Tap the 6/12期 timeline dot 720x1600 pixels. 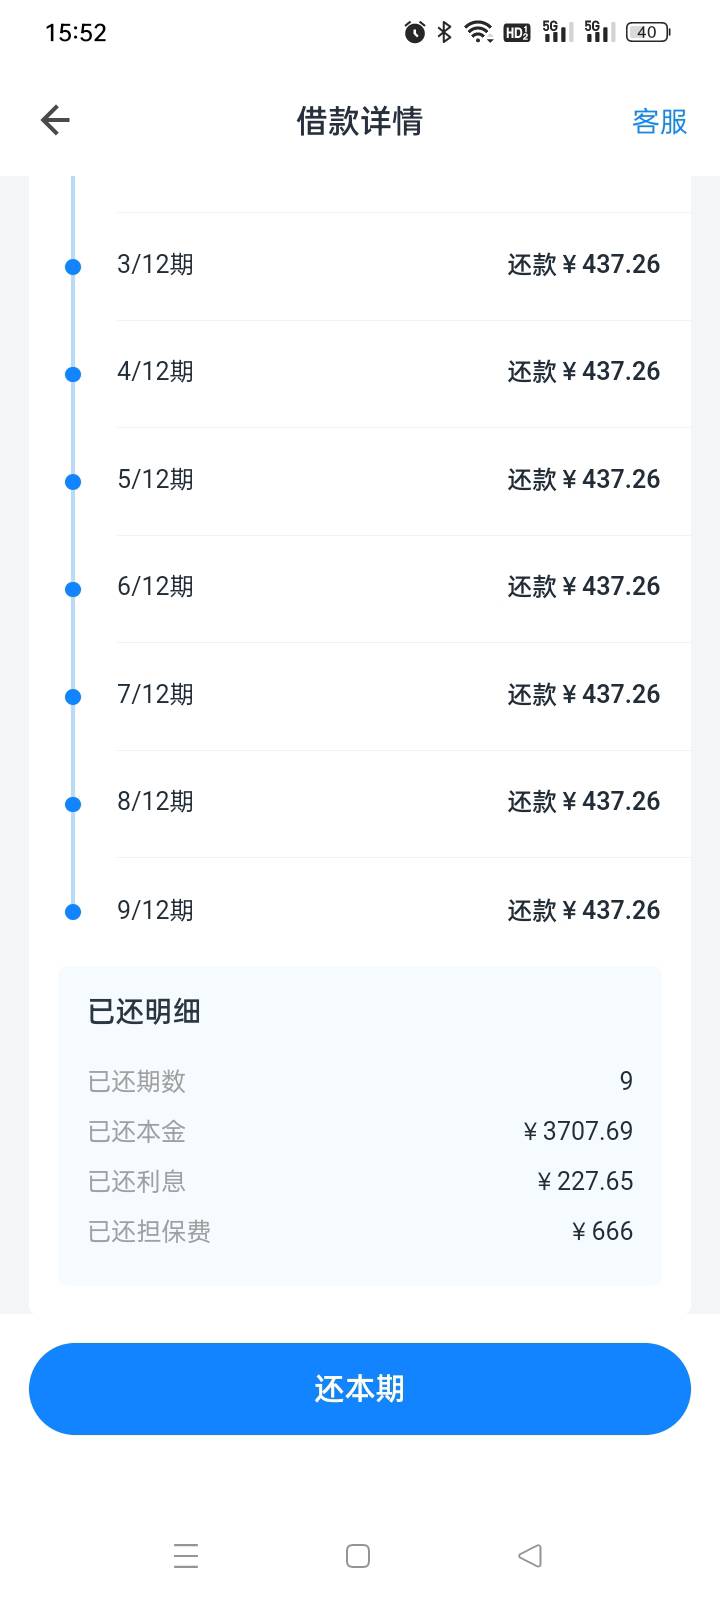[x=73, y=589]
